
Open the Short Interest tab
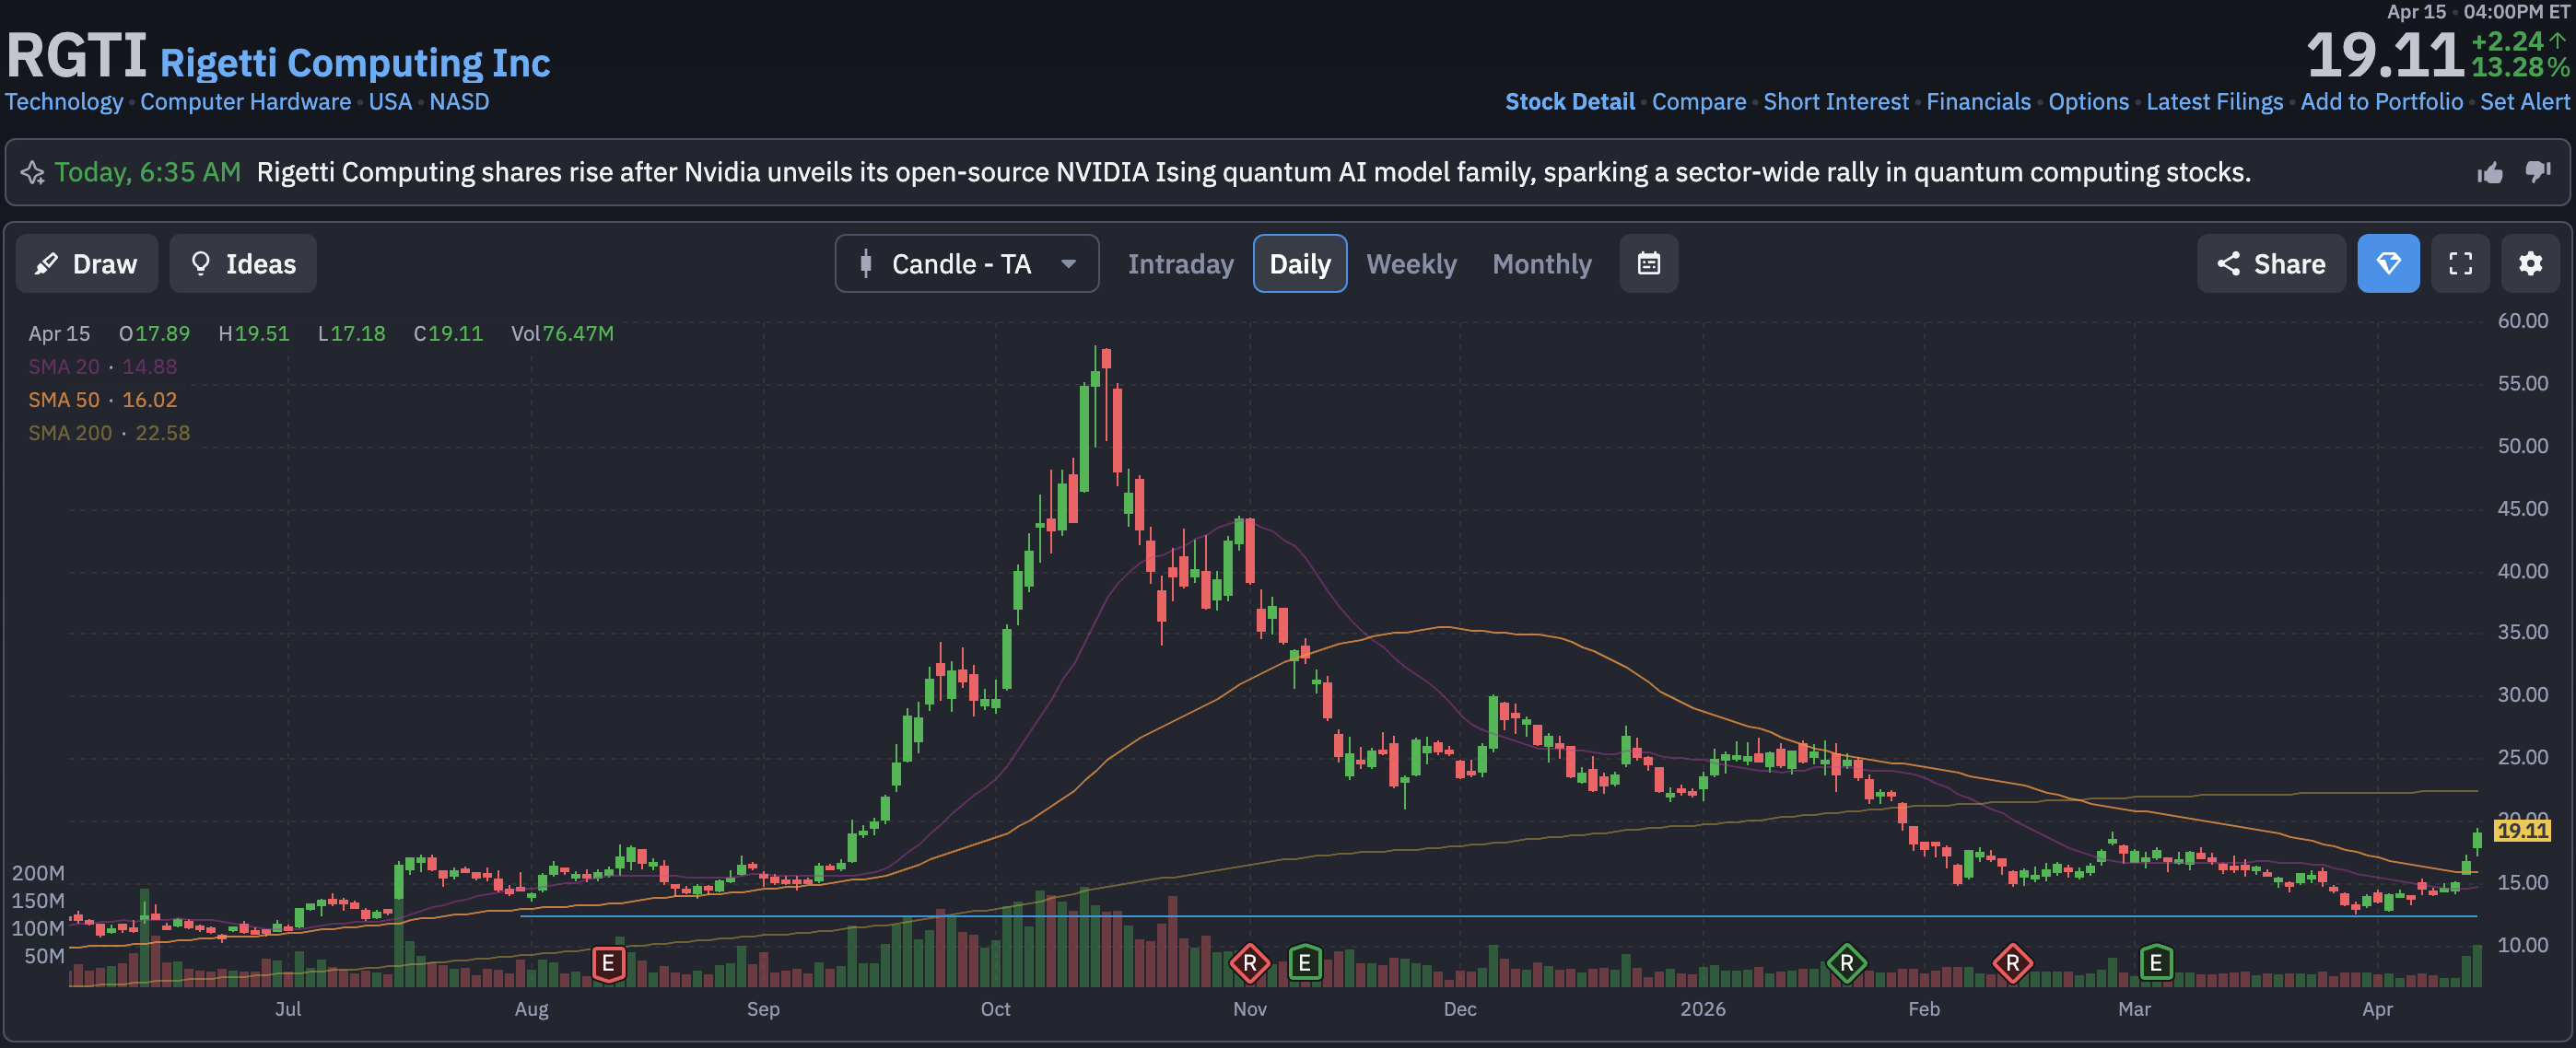(1835, 102)
